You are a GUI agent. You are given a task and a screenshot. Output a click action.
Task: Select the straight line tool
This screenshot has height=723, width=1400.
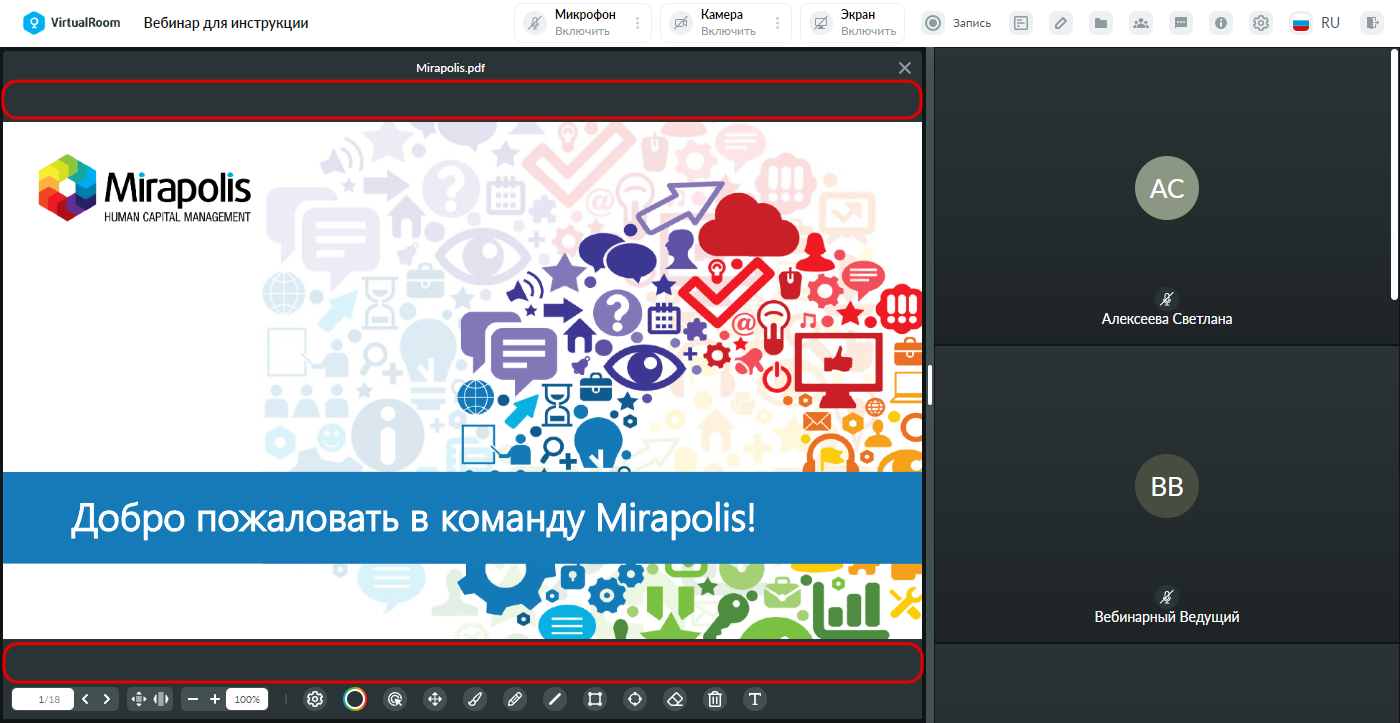coord(555,699)
